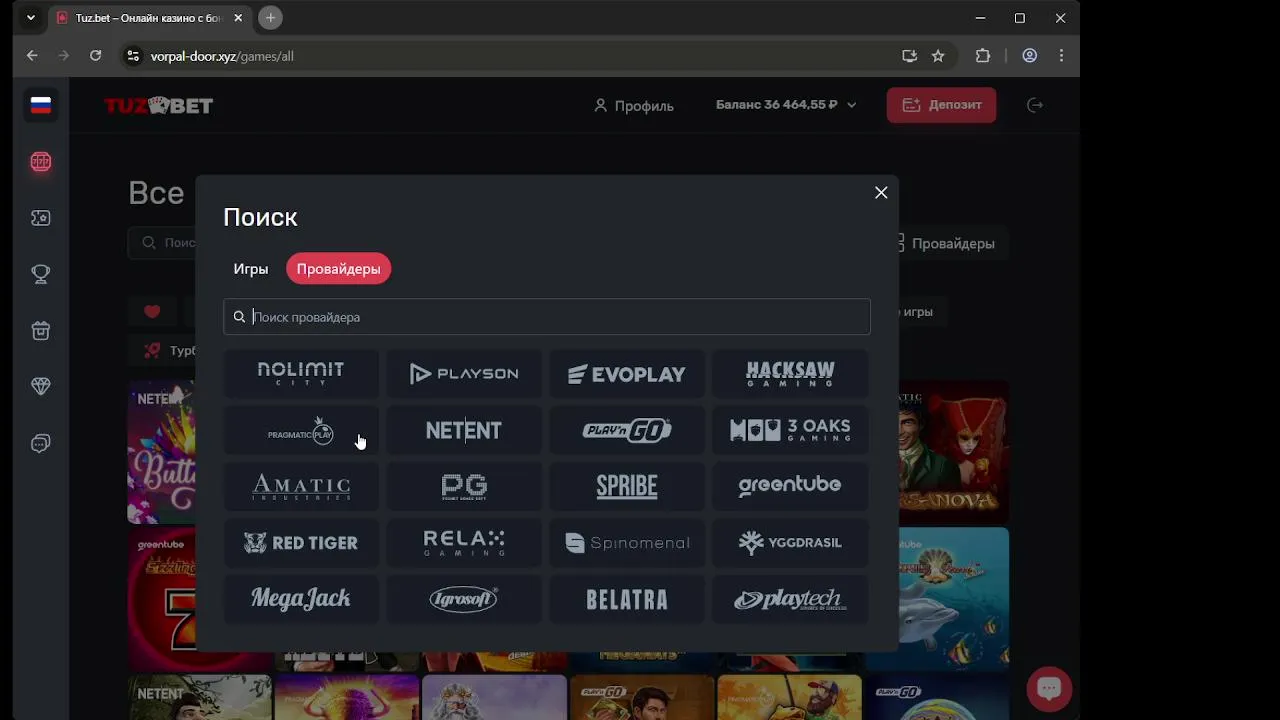Bookmark this page with star icon

click(938, 56)
